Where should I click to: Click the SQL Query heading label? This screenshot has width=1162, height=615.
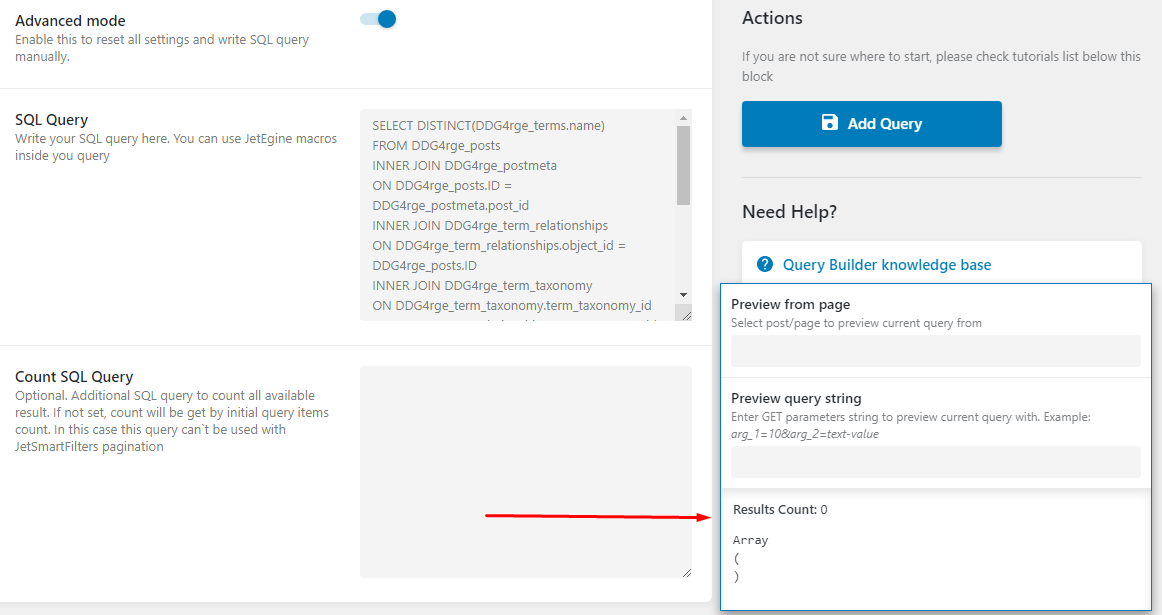(51, 120)
